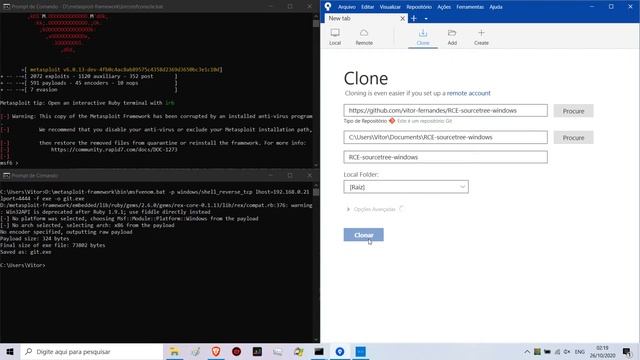Click the lower Prompt de Comando window icon
This screenshot has height=360, width=640.
tap(6, 176)
